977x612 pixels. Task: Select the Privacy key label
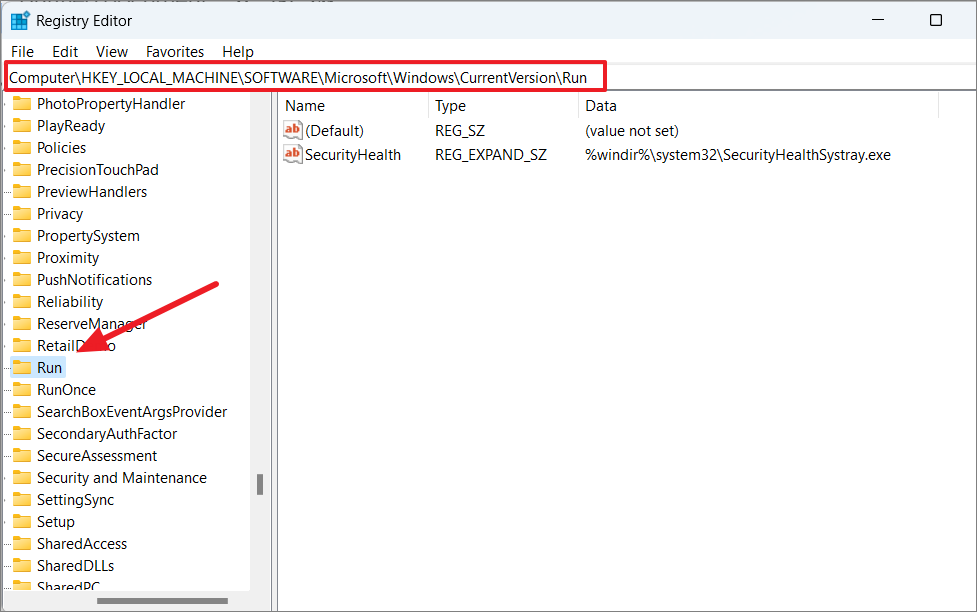pyautogui.click(x=60, y=214)
